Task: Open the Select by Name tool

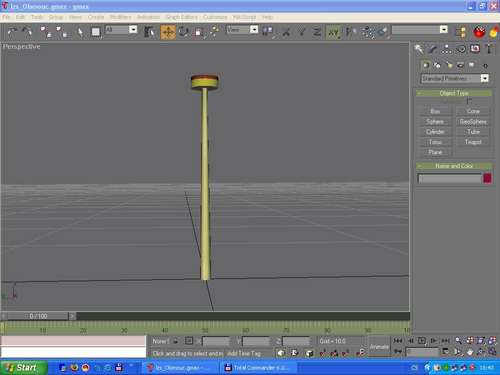Action: tap(149, 32)
